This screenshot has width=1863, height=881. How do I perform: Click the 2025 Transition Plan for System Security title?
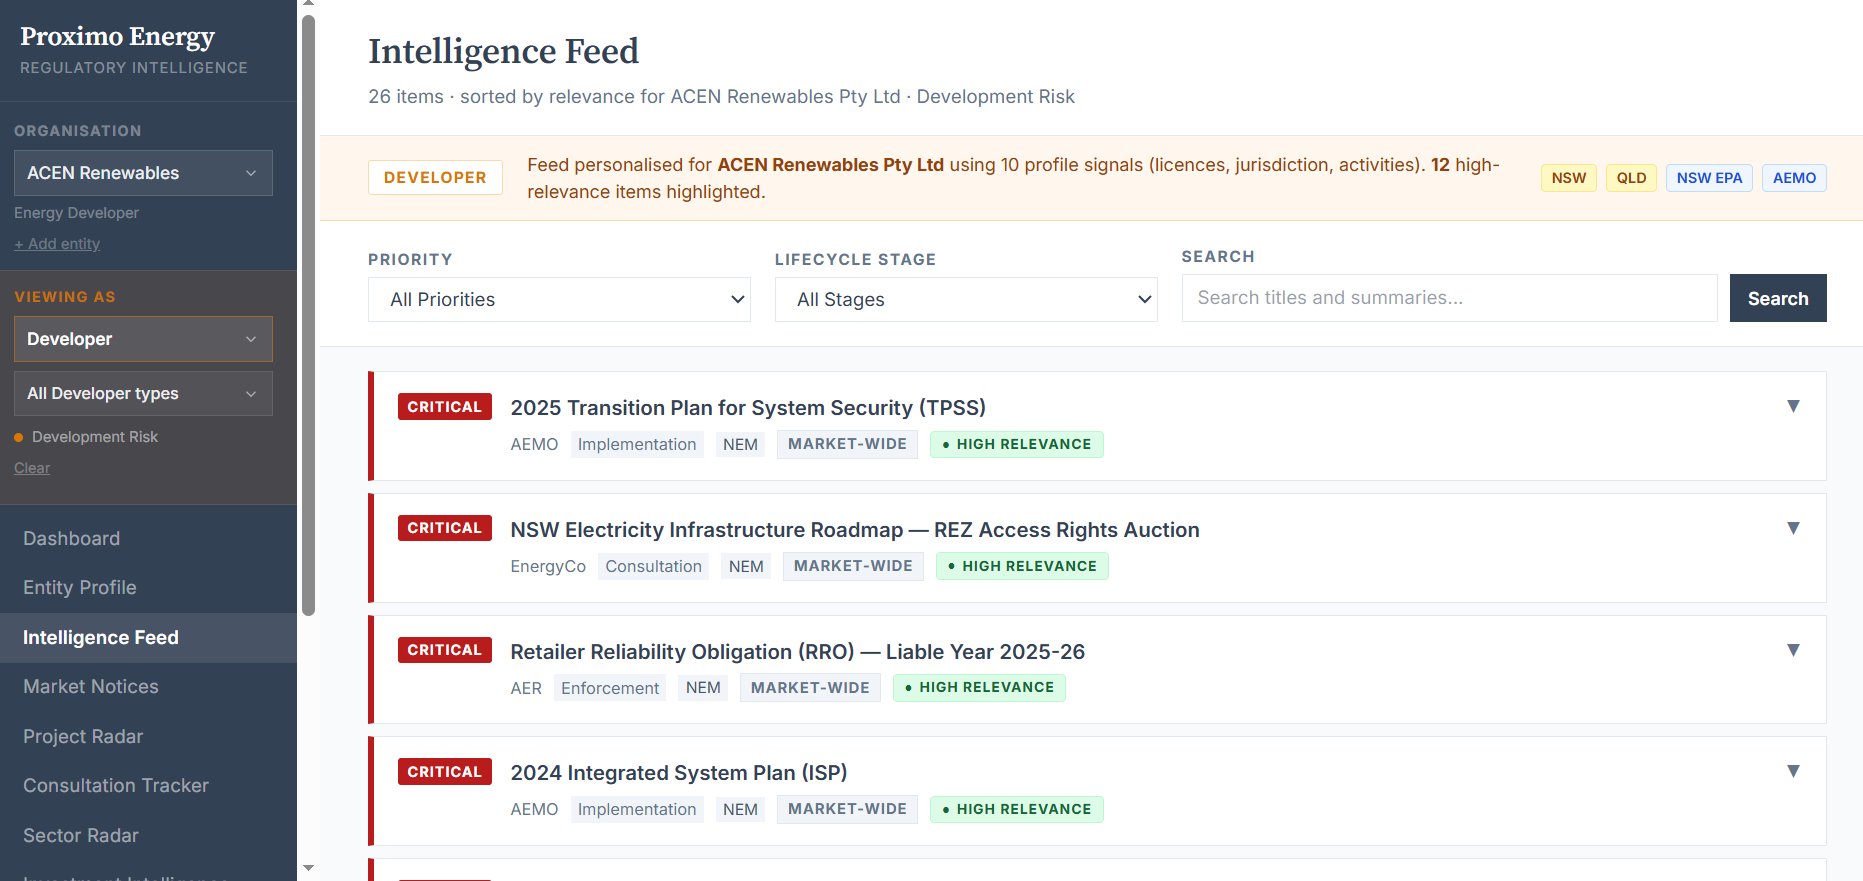(x=748, y=408)
